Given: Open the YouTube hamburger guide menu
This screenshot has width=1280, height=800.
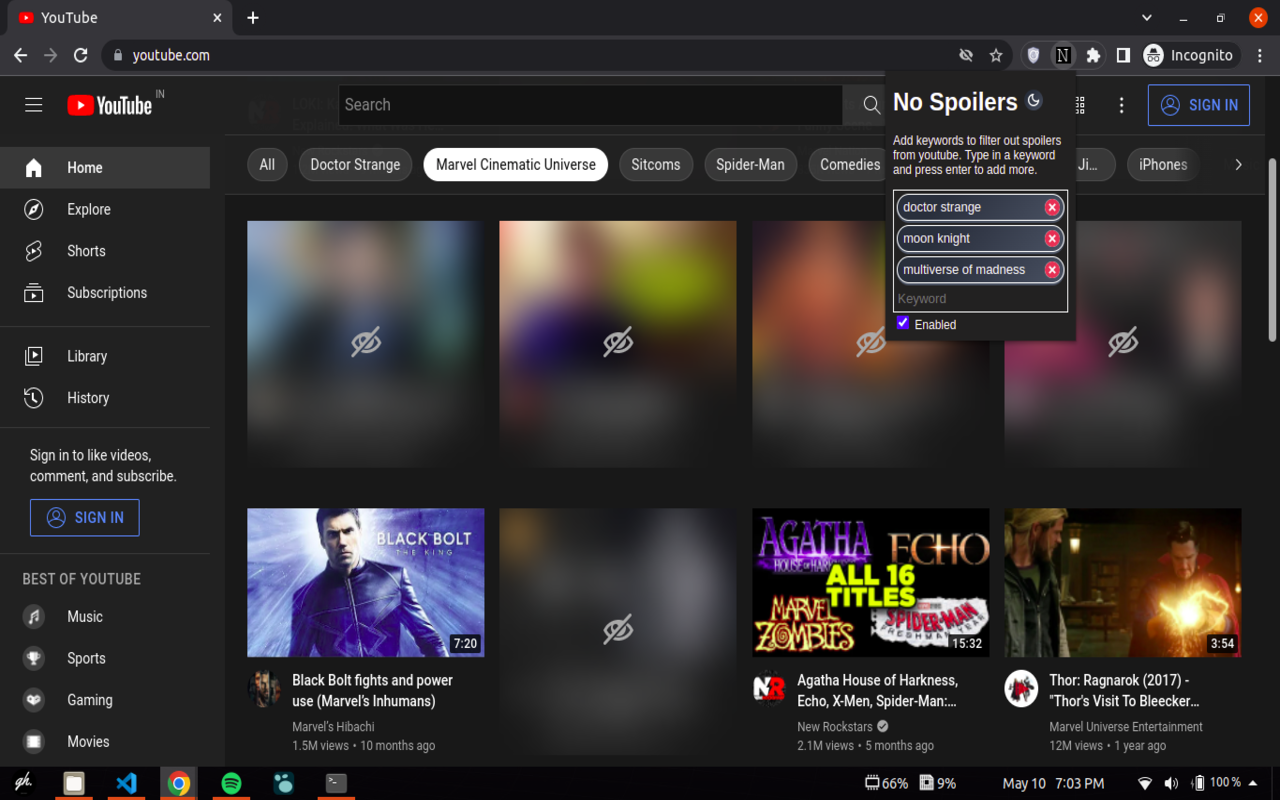Looking at the screenshot, I should click(34, 105).
